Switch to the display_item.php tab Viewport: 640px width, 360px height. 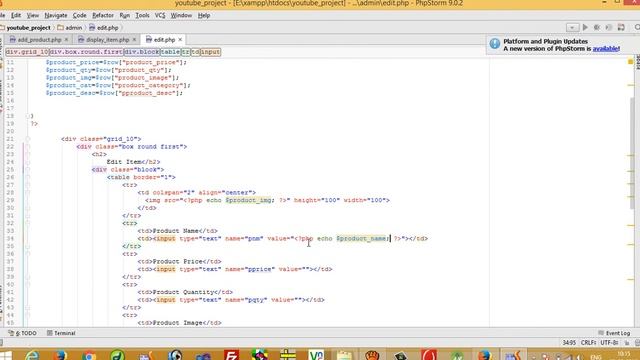tap(107, 40)
